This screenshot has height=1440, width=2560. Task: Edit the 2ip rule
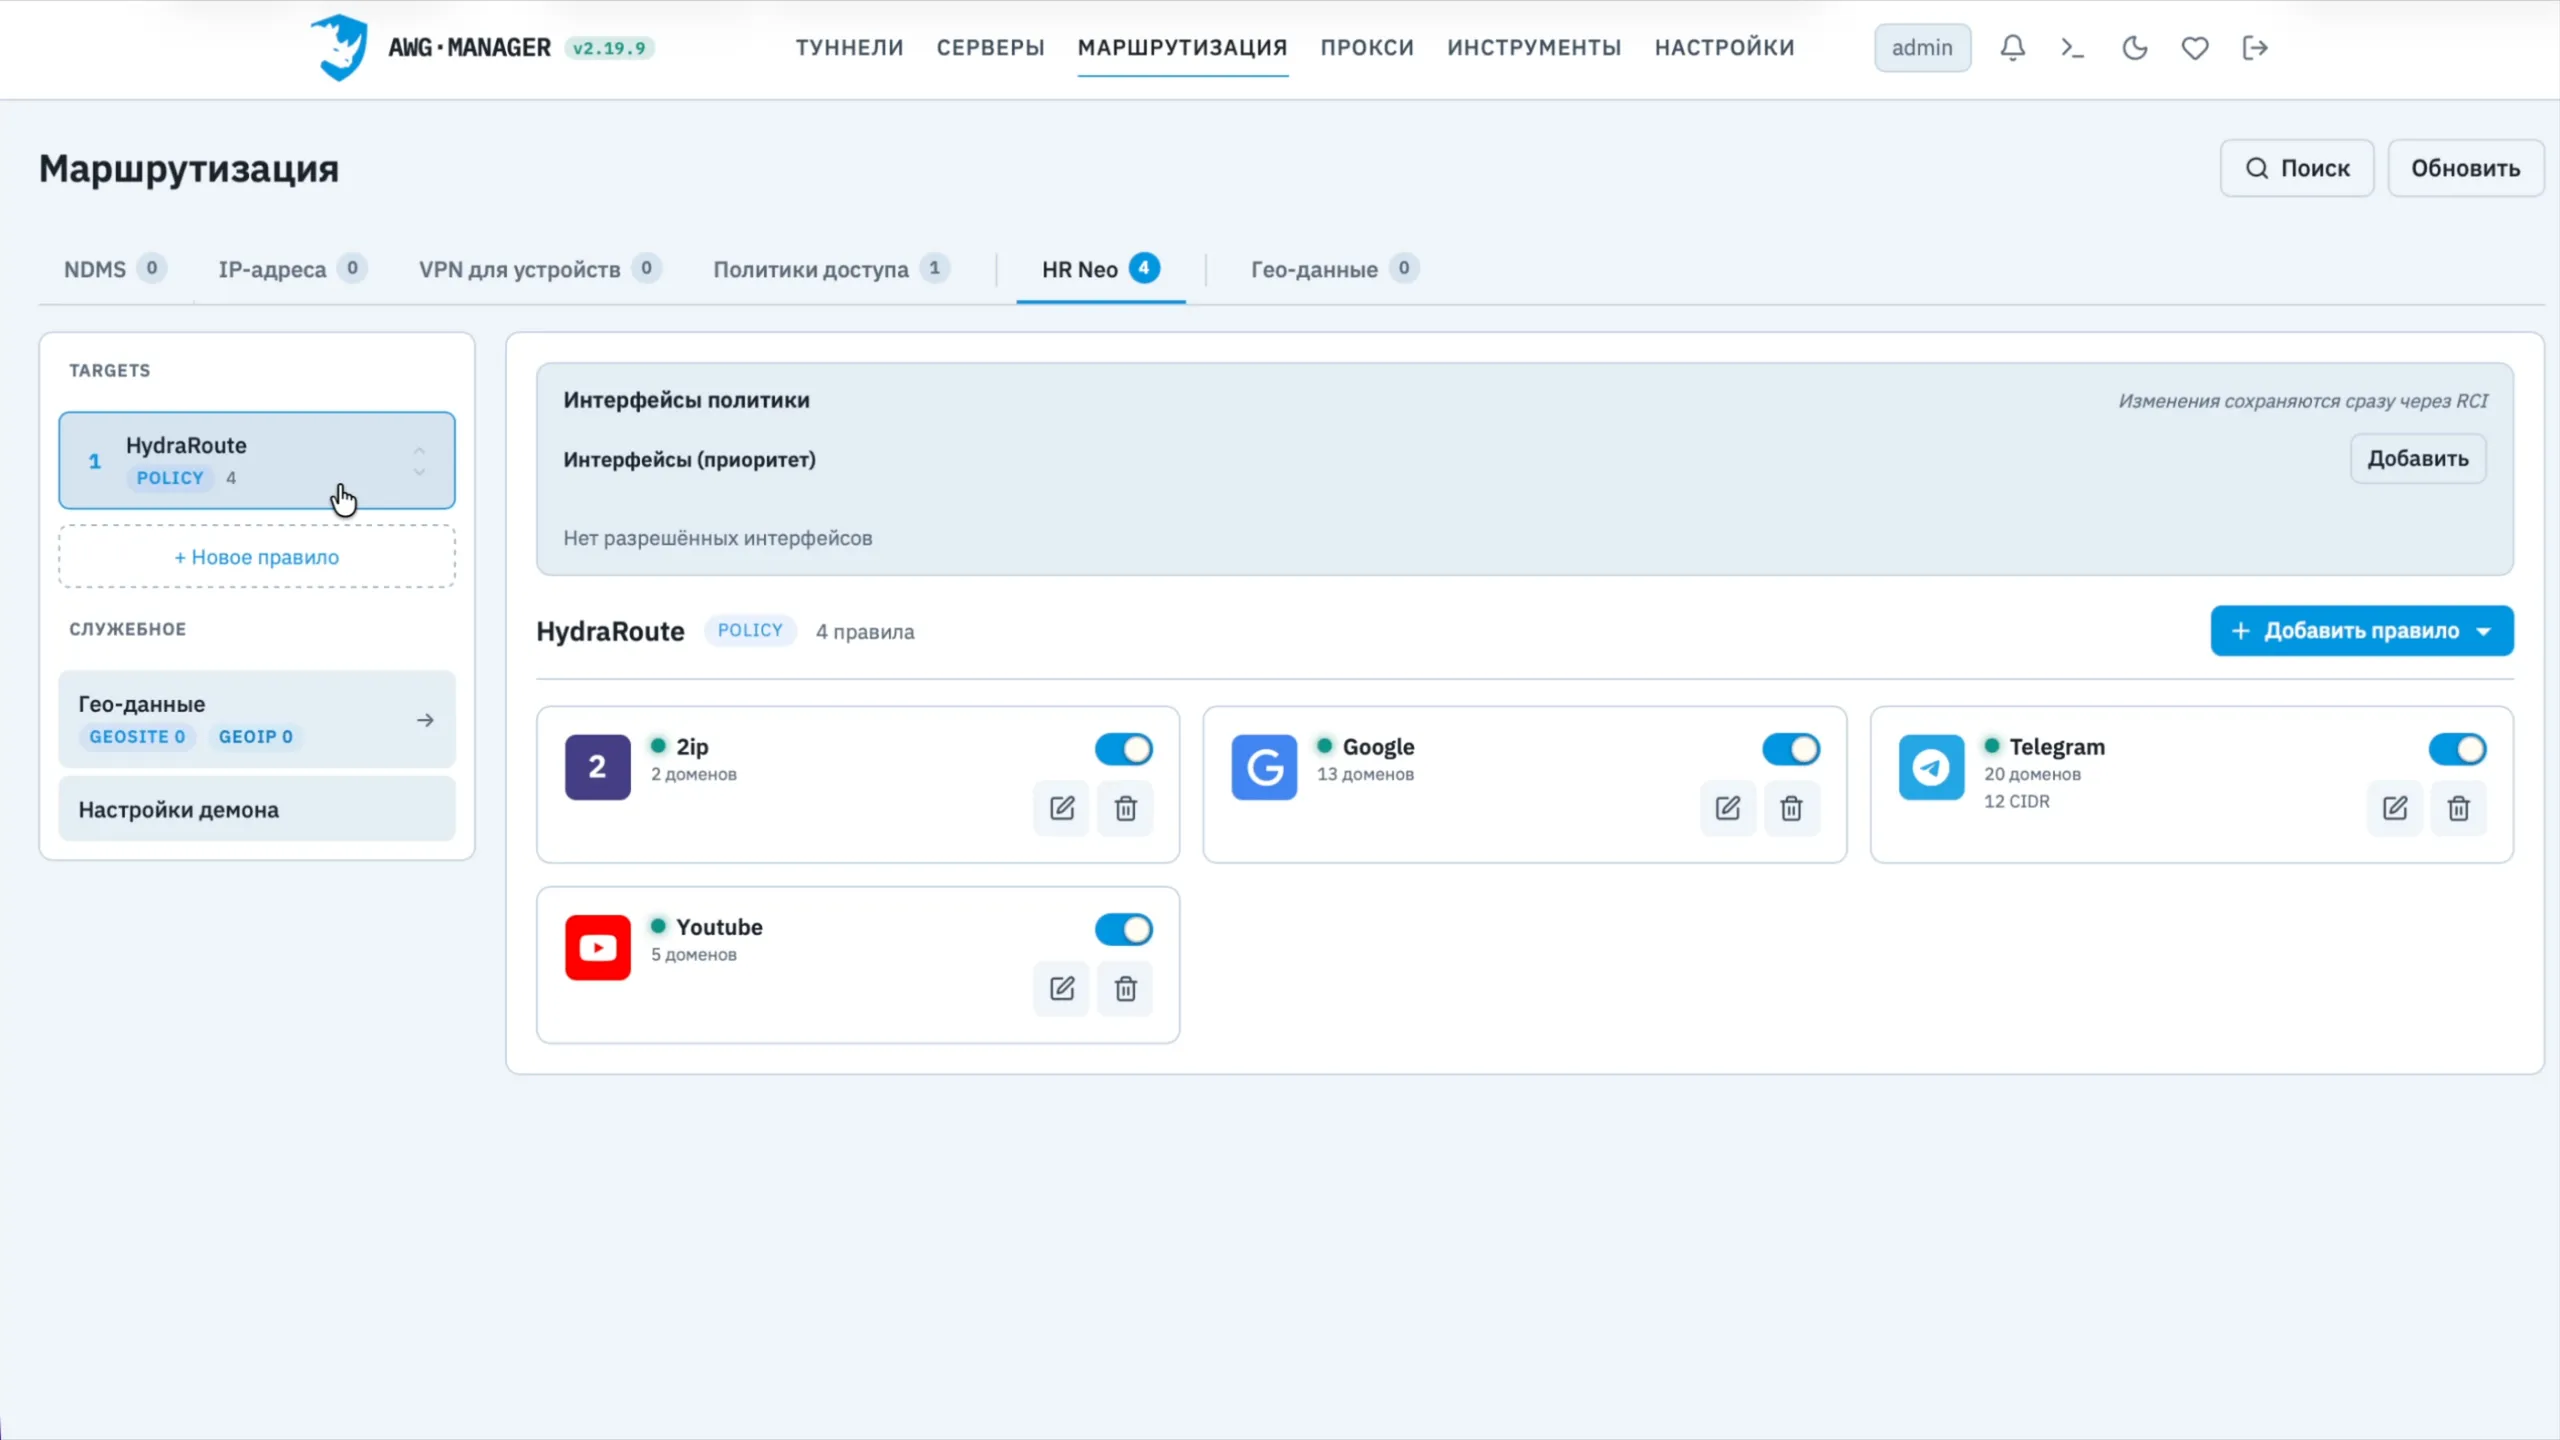click(1061, 808)
